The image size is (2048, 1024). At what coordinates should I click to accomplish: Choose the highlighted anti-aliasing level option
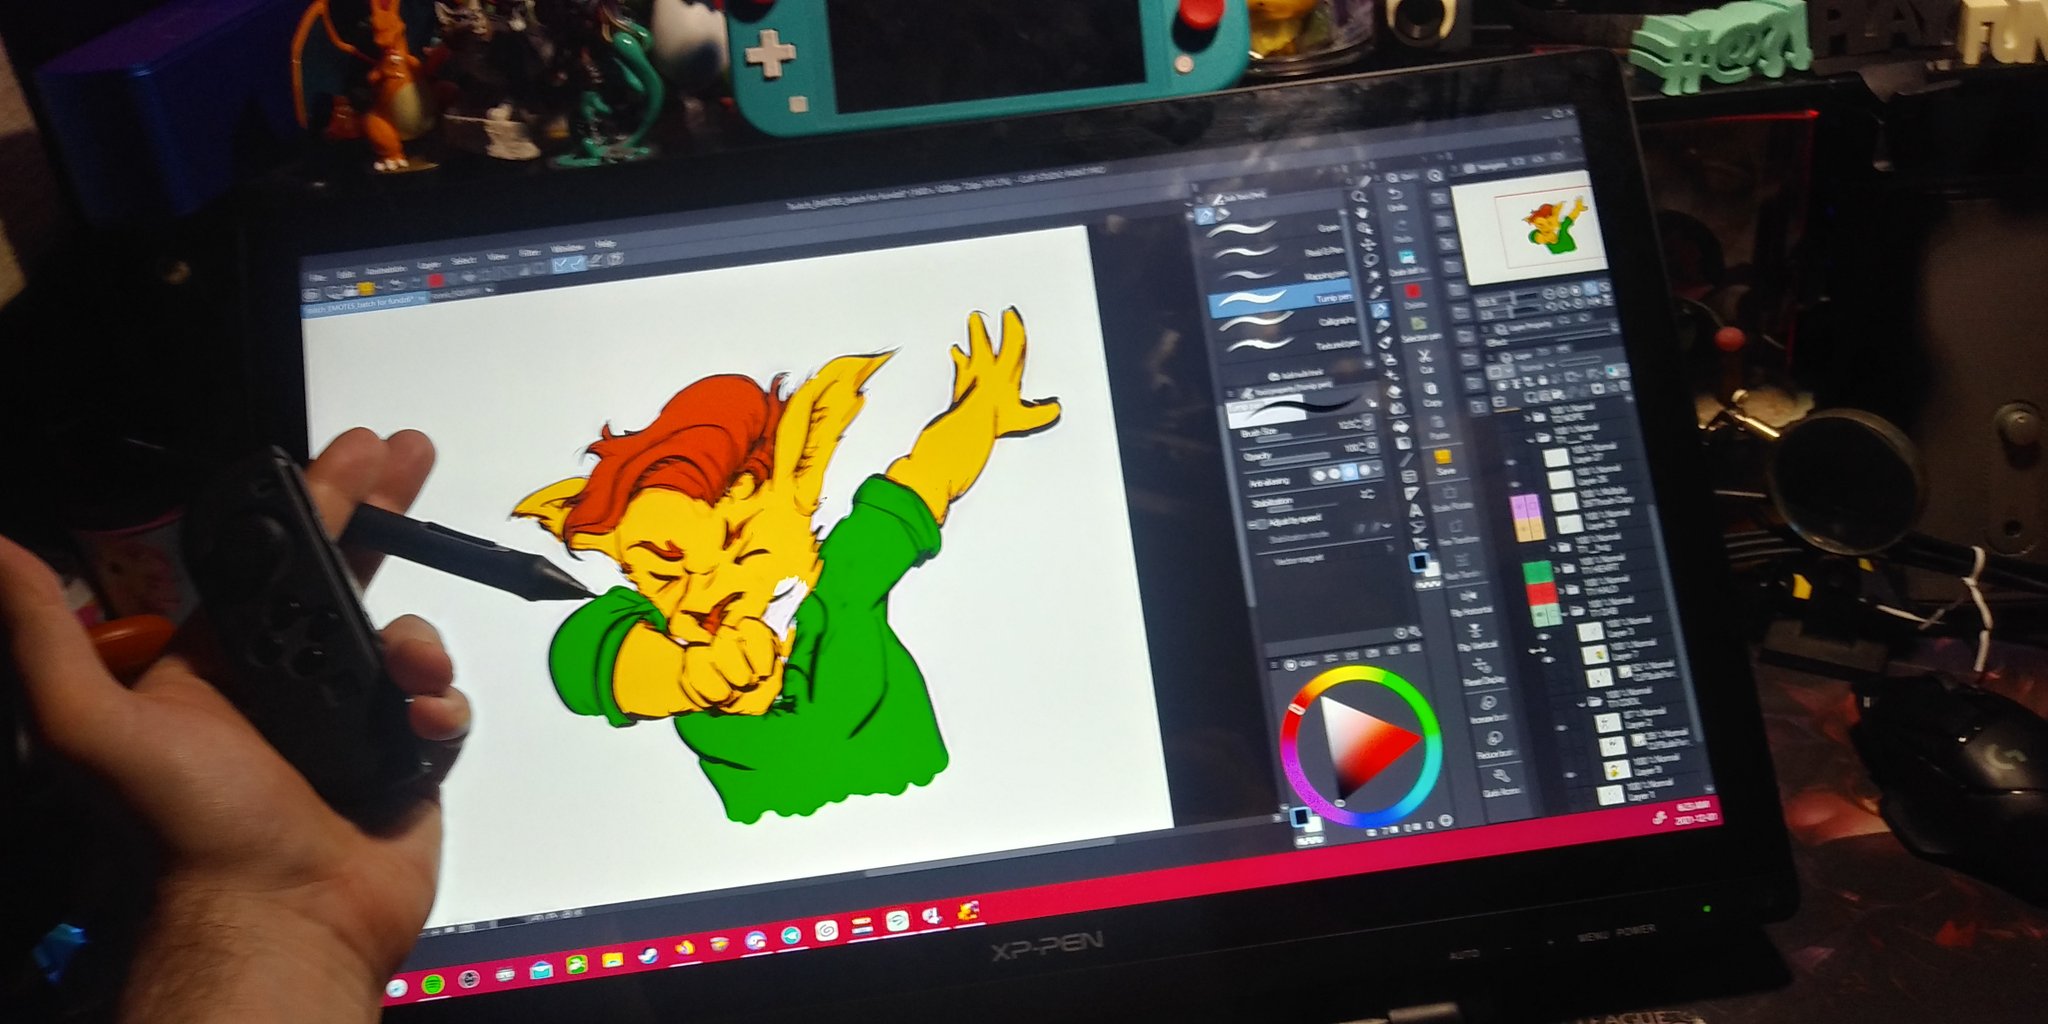pyautogui.click(x=1350, y=472)
